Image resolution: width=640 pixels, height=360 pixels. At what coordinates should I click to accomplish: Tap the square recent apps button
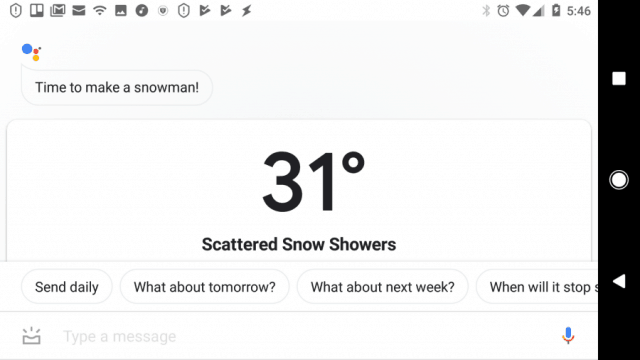point(619,78)
